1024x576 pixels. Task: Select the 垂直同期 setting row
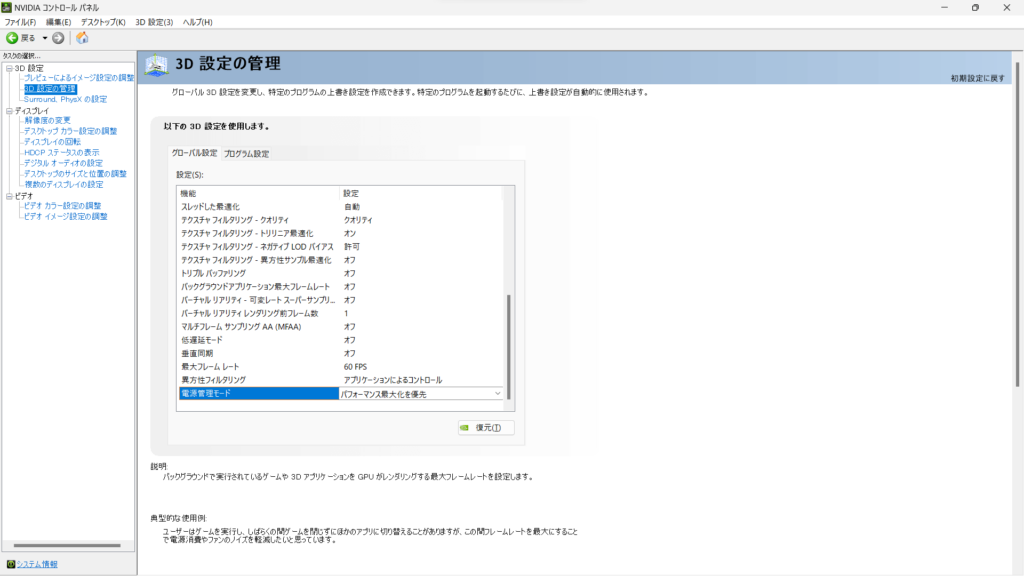point(341,353)
